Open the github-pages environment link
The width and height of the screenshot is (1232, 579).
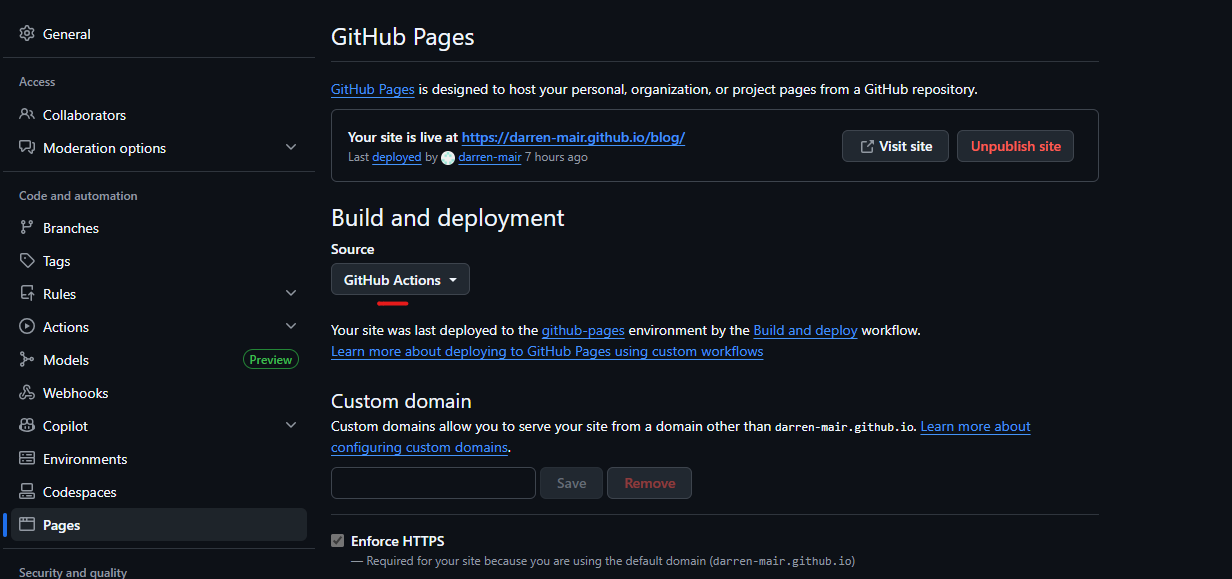pos(583,330)
